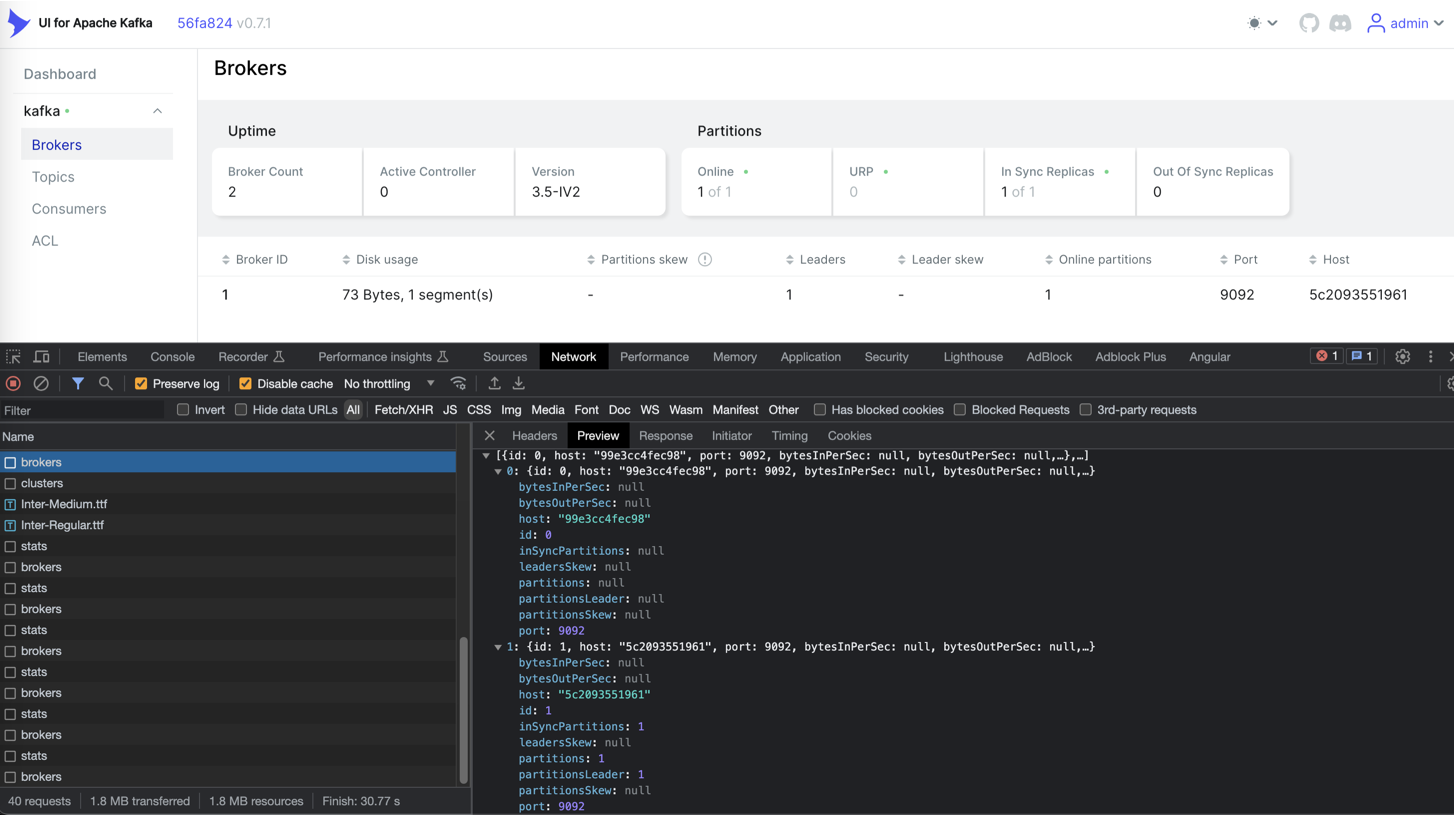Click the GitHub icon in the header

(x=1308, y=22)
